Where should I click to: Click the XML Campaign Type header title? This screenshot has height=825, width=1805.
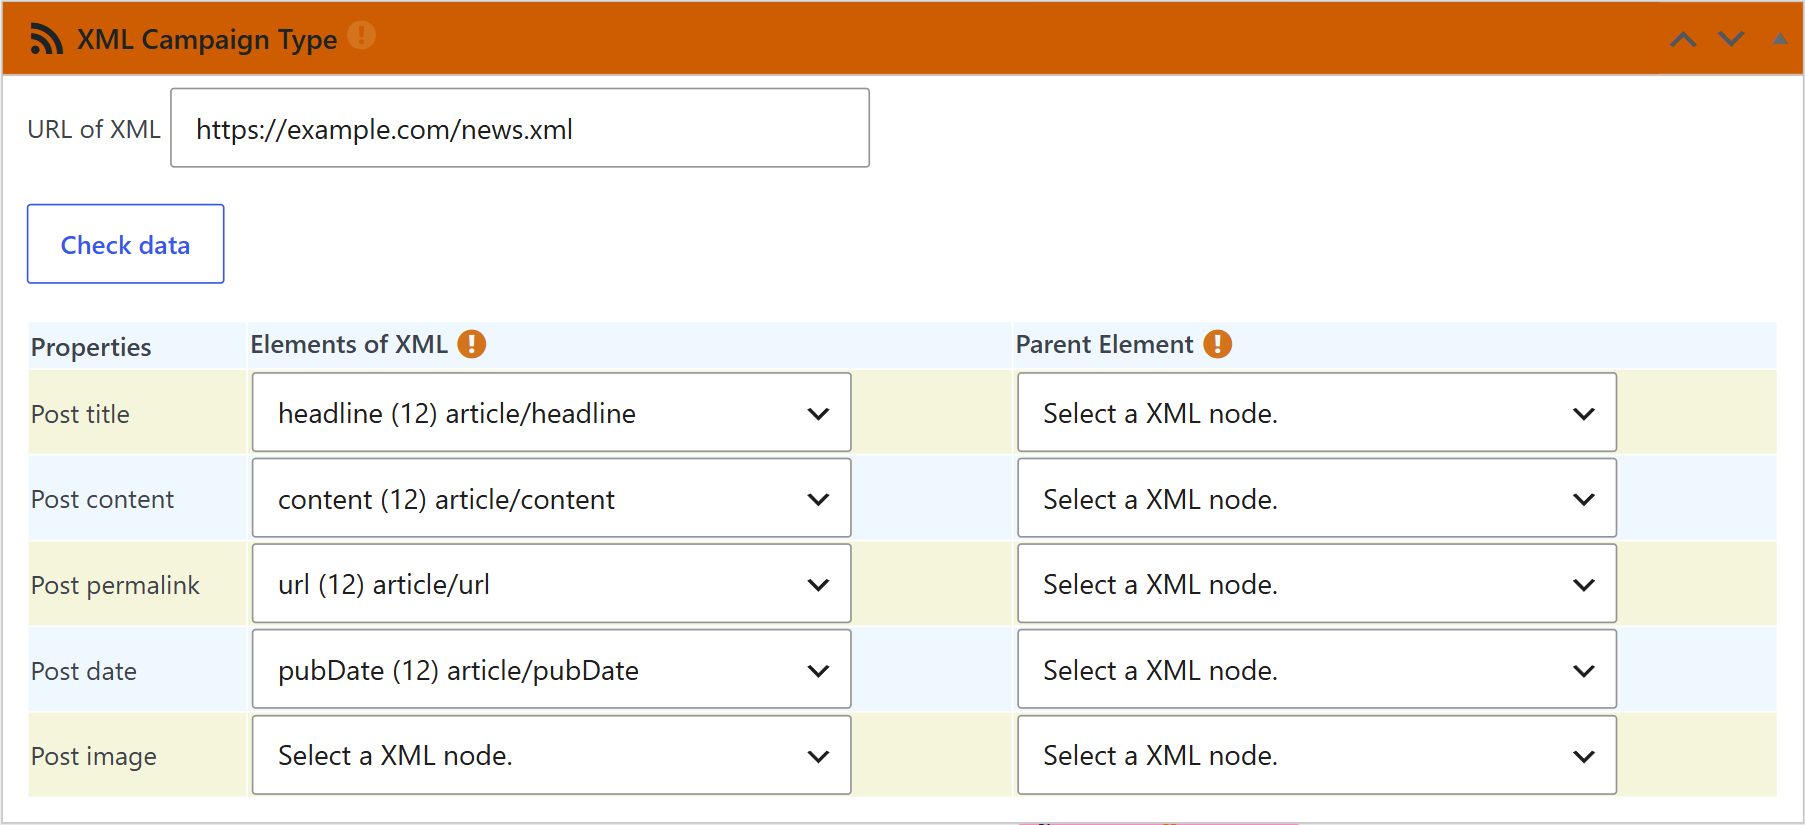[x=207, y=39]
